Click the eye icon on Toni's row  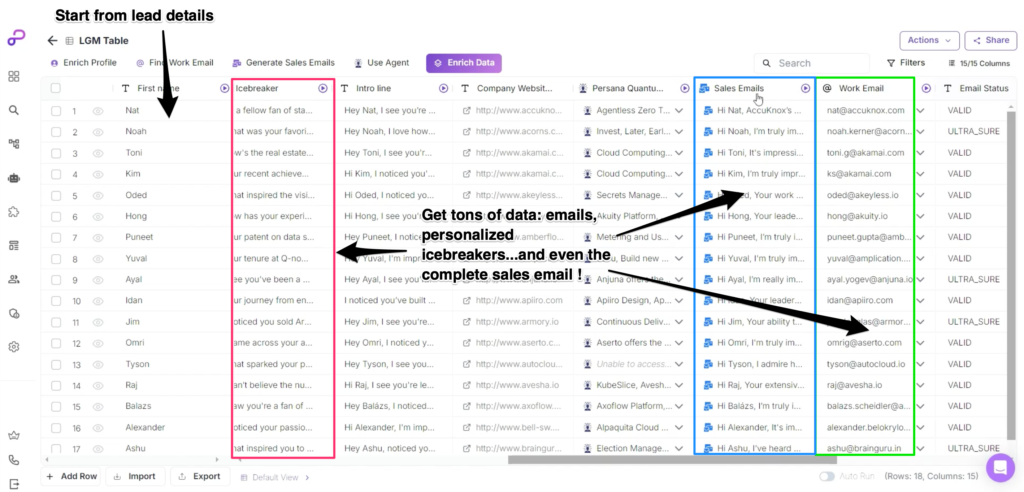[x=98, y=154]
